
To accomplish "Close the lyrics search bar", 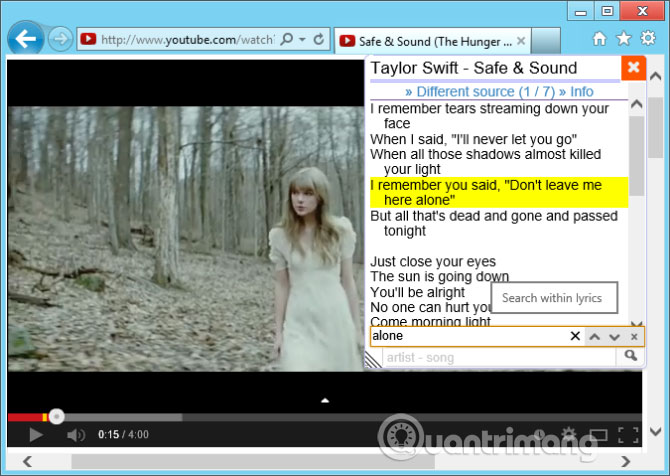I will [x=634, y=337].
